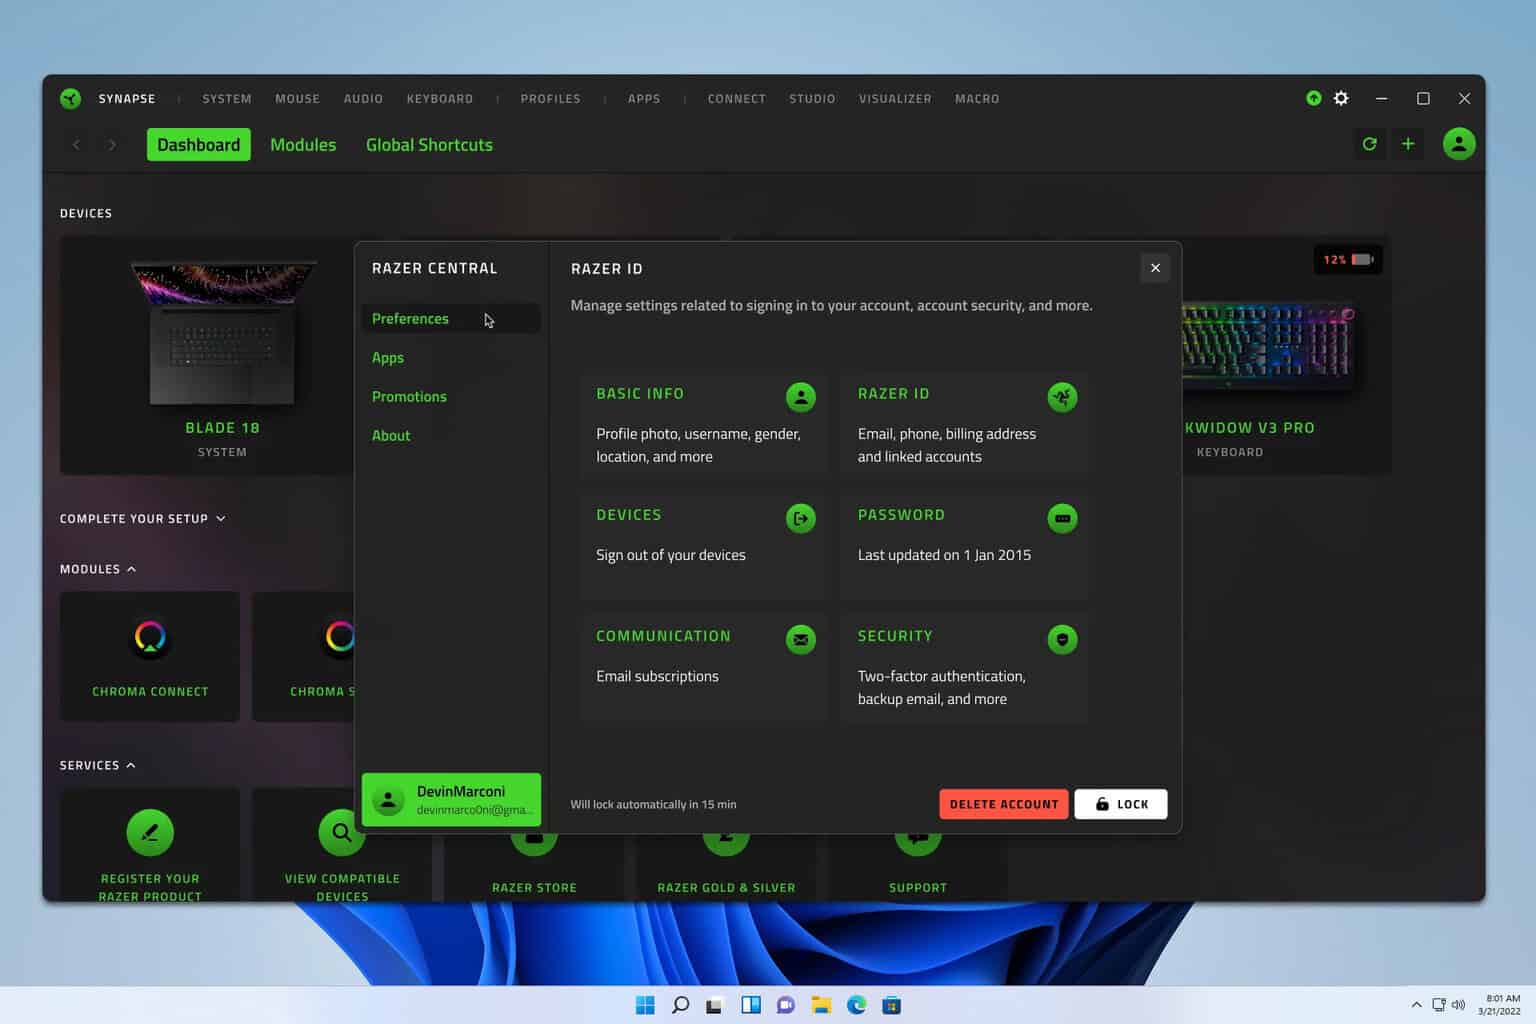Close the Razer Central dialog
This screenshot has height=1024, width=1536.
pyautogui.click(x=1155, y=268)
